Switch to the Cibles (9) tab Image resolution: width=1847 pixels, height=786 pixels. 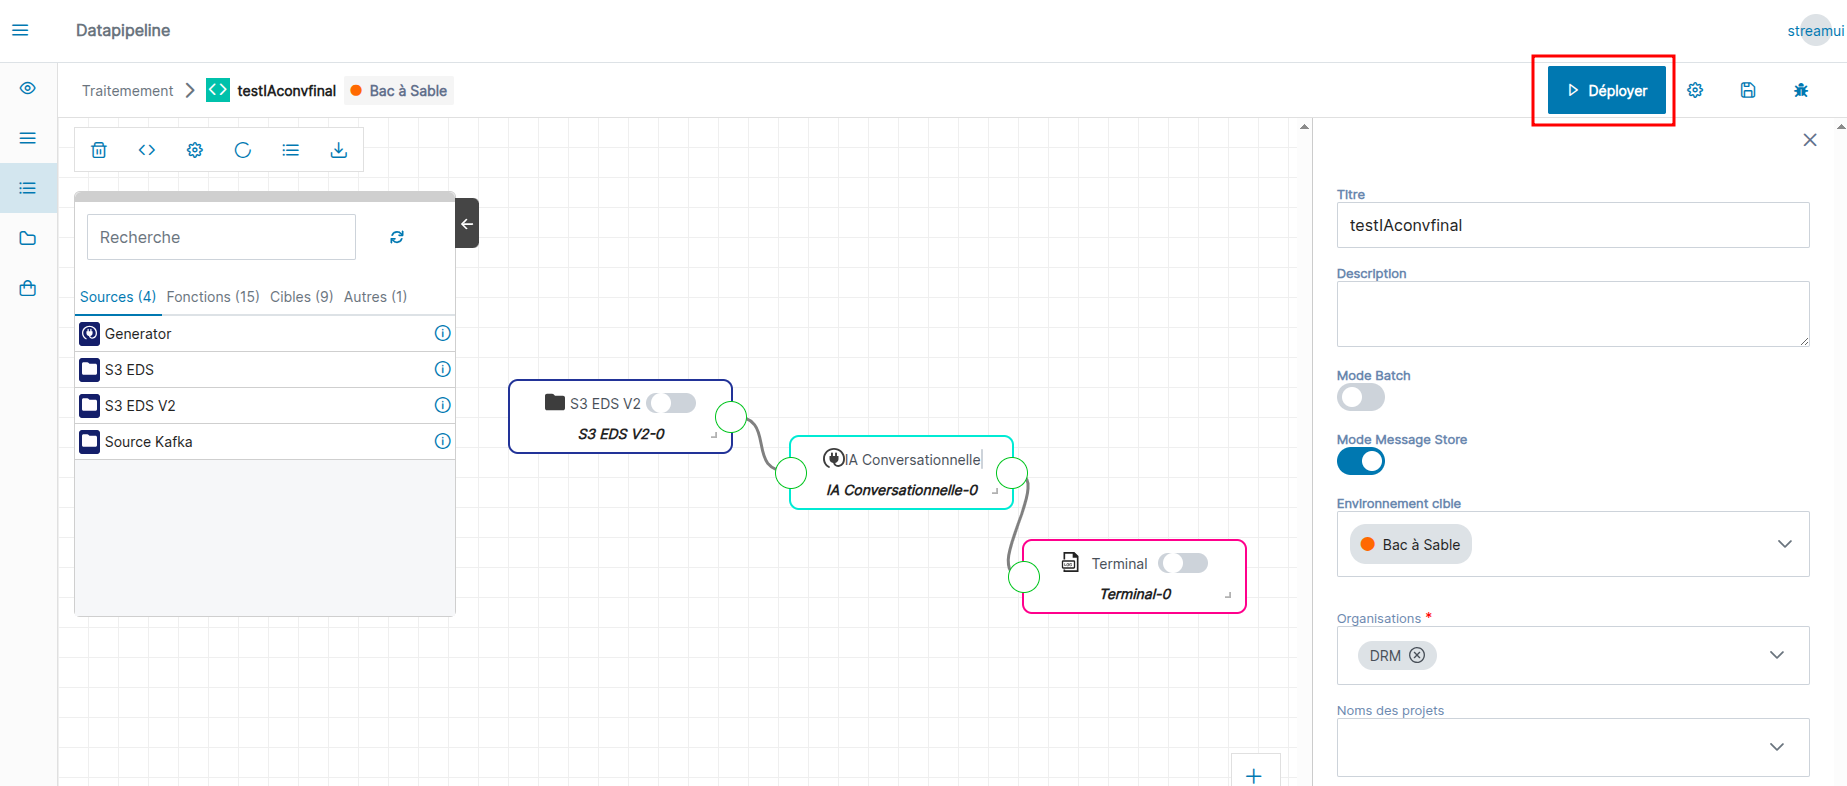[301, 297]
